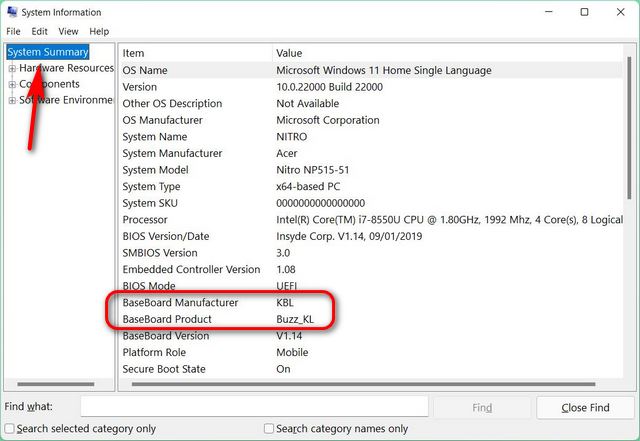The width and height of the screenshot is (640, 441).
Task: Select the Hardware Resources tree item
Action: point(67,68)
